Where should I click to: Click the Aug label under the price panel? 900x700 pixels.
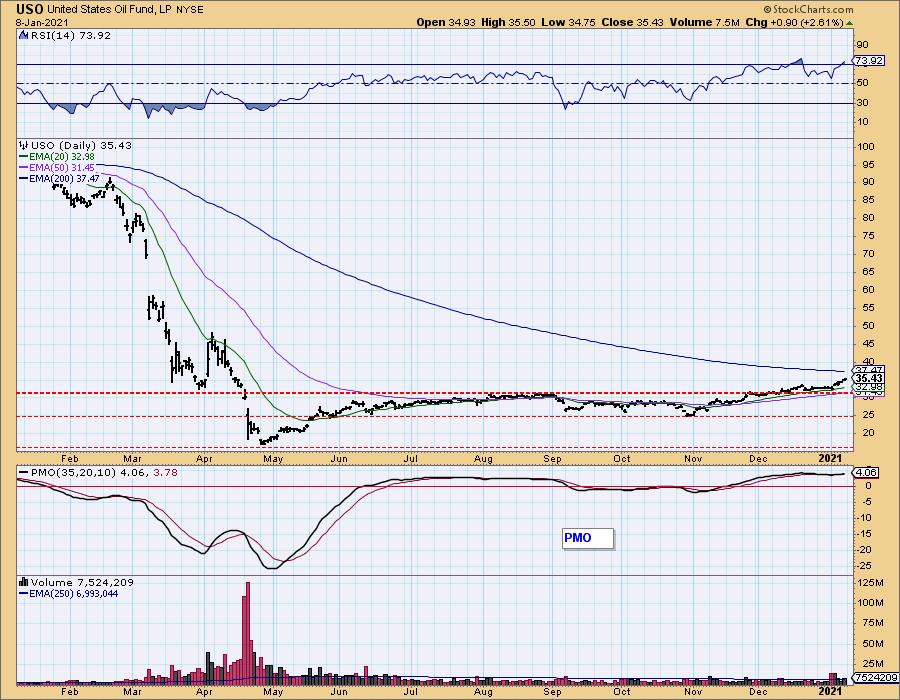pos(484,458)
